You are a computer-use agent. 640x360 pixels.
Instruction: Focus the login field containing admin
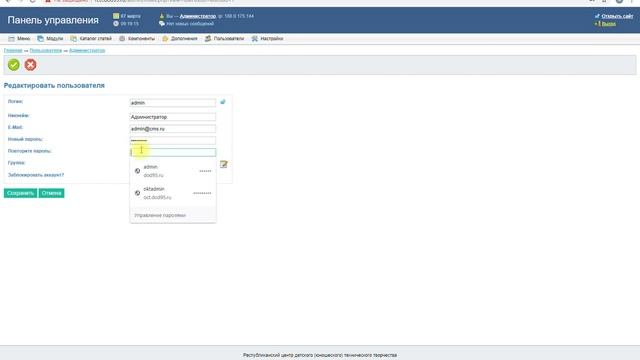(173, 103)
